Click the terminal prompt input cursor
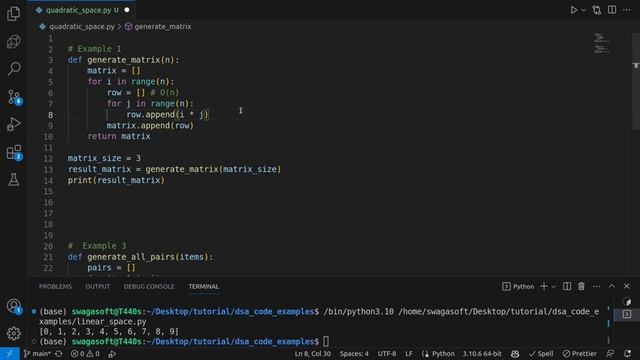The height and width of the screenshot is (360, 640). (326, 341)
